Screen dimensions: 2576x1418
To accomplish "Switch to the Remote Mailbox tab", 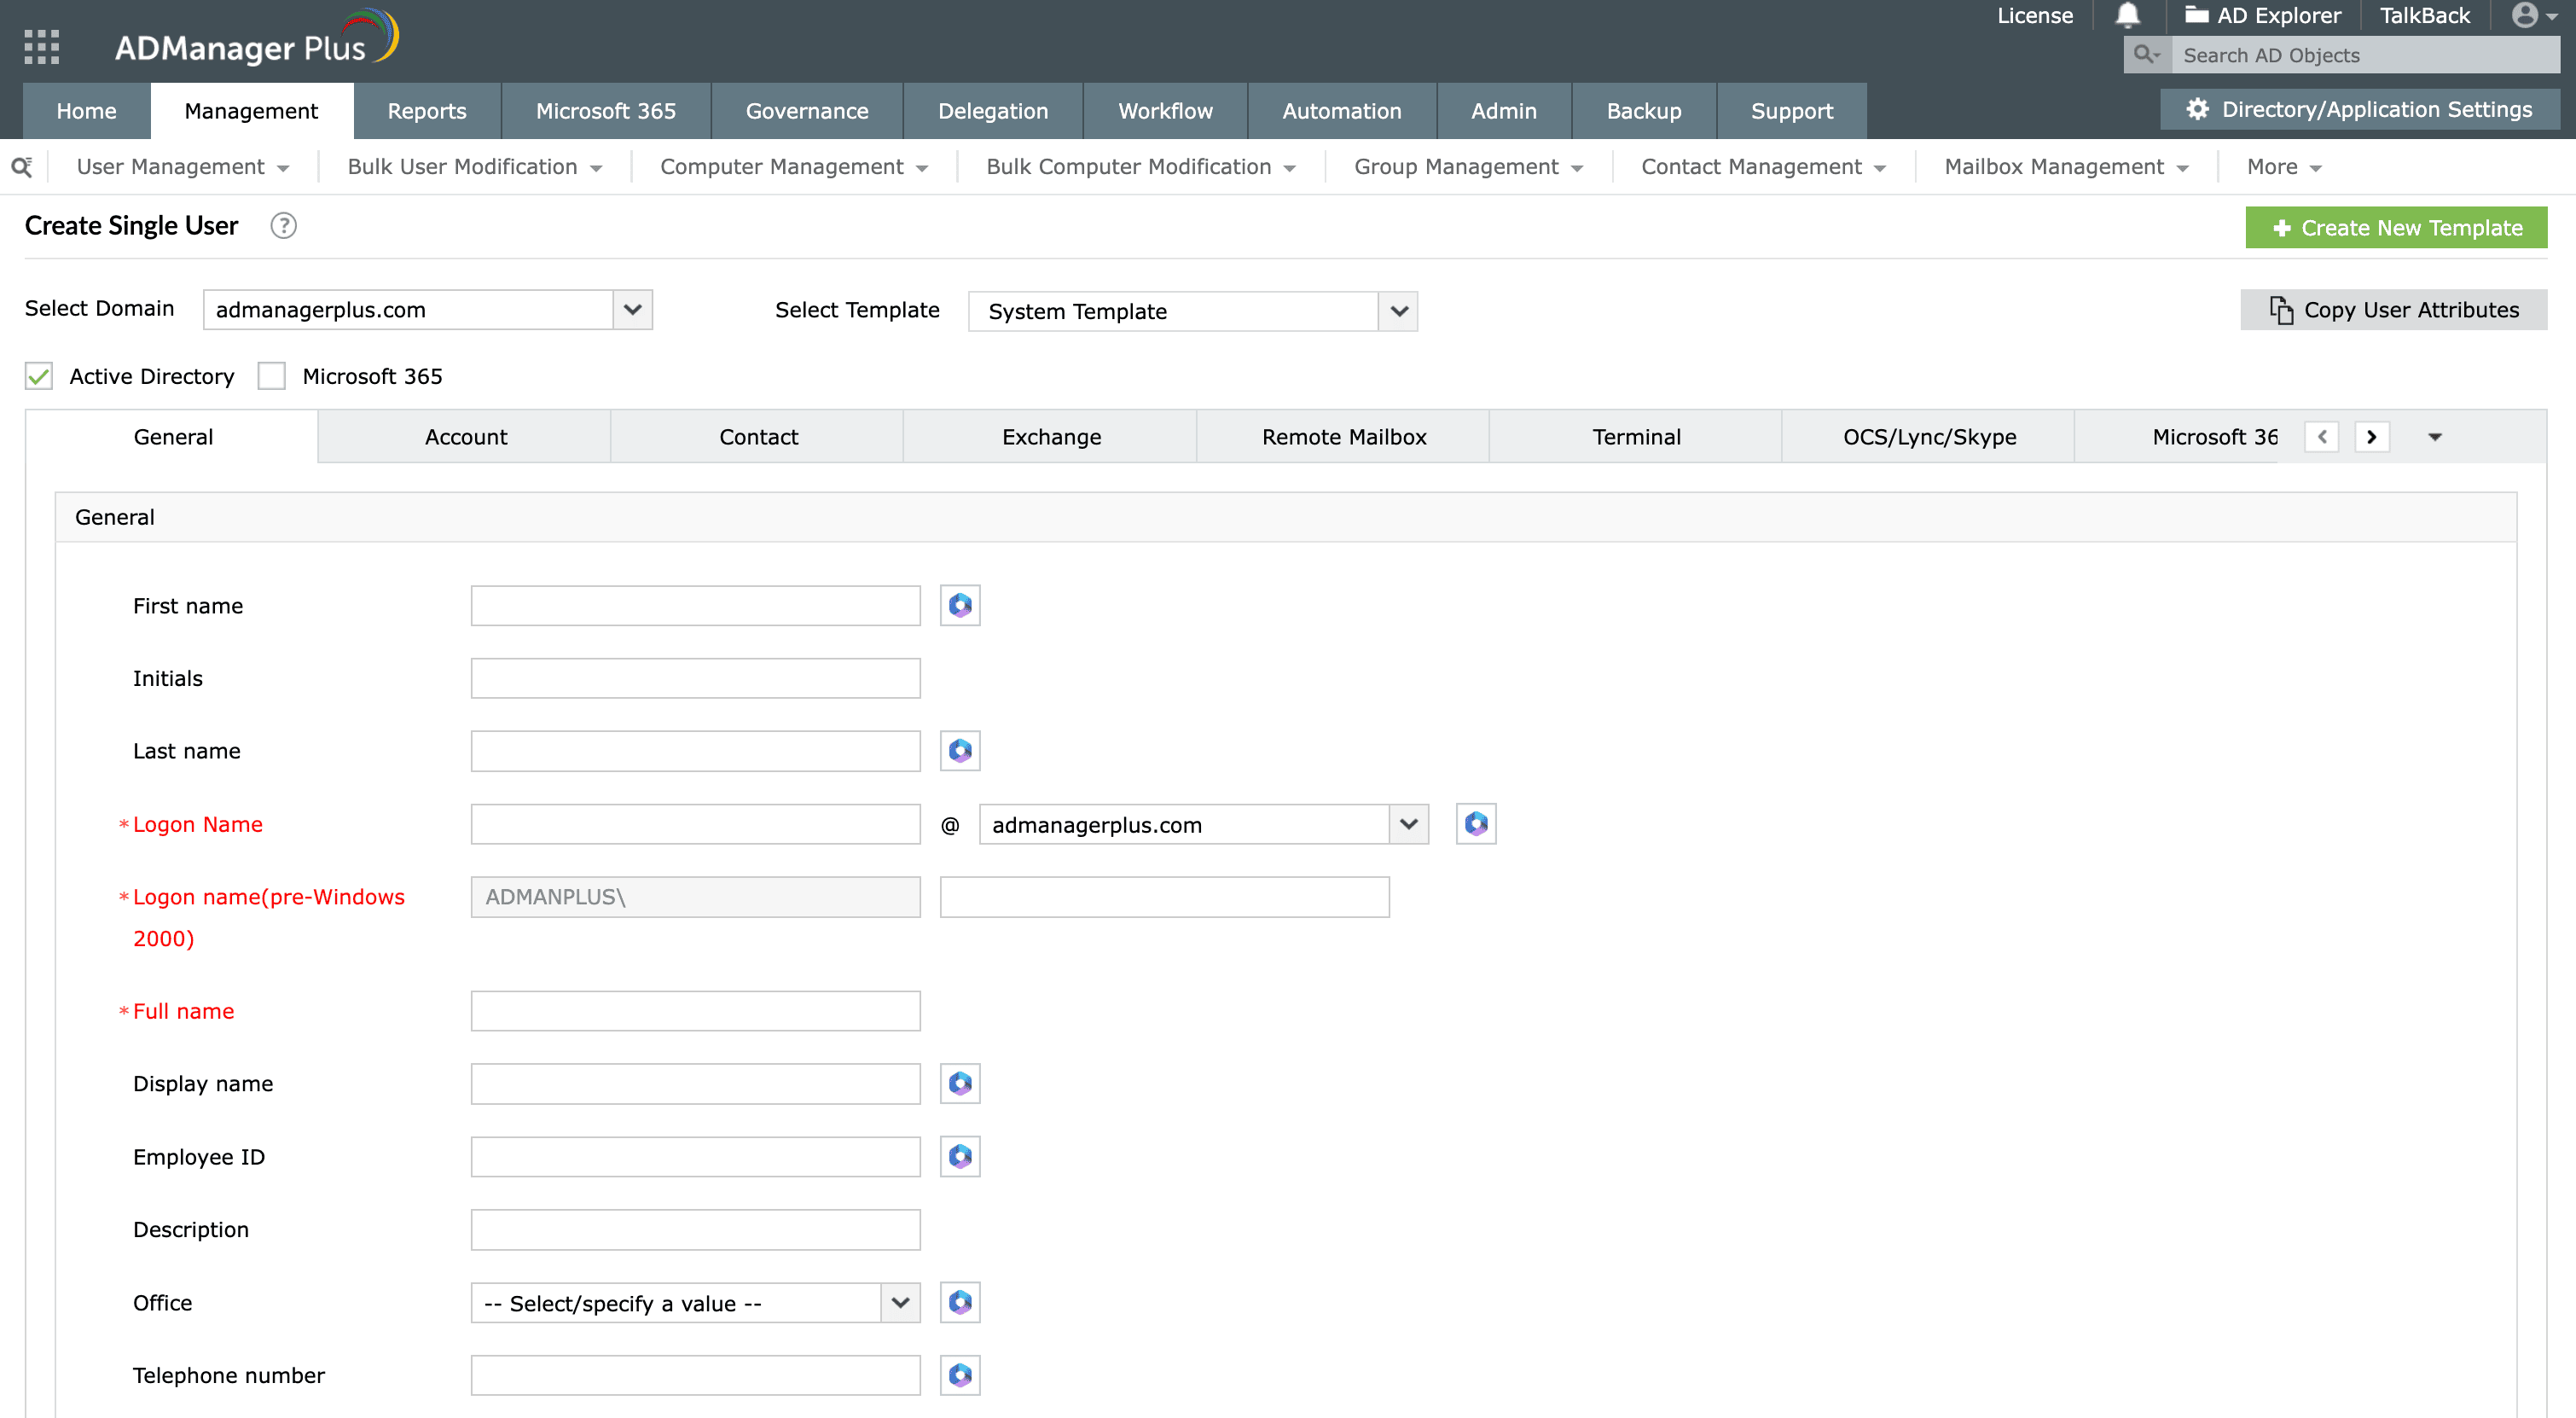I will click(x=1344, y=437).
